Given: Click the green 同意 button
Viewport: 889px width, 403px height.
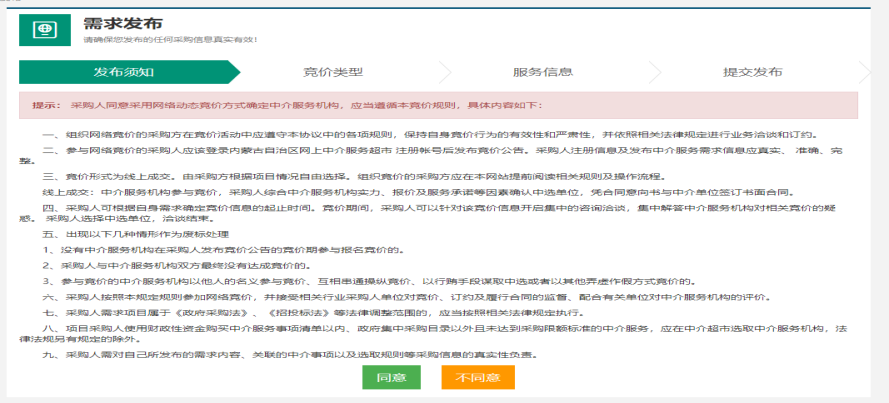Looking at the screenshot, I should [x=391, y=377].
